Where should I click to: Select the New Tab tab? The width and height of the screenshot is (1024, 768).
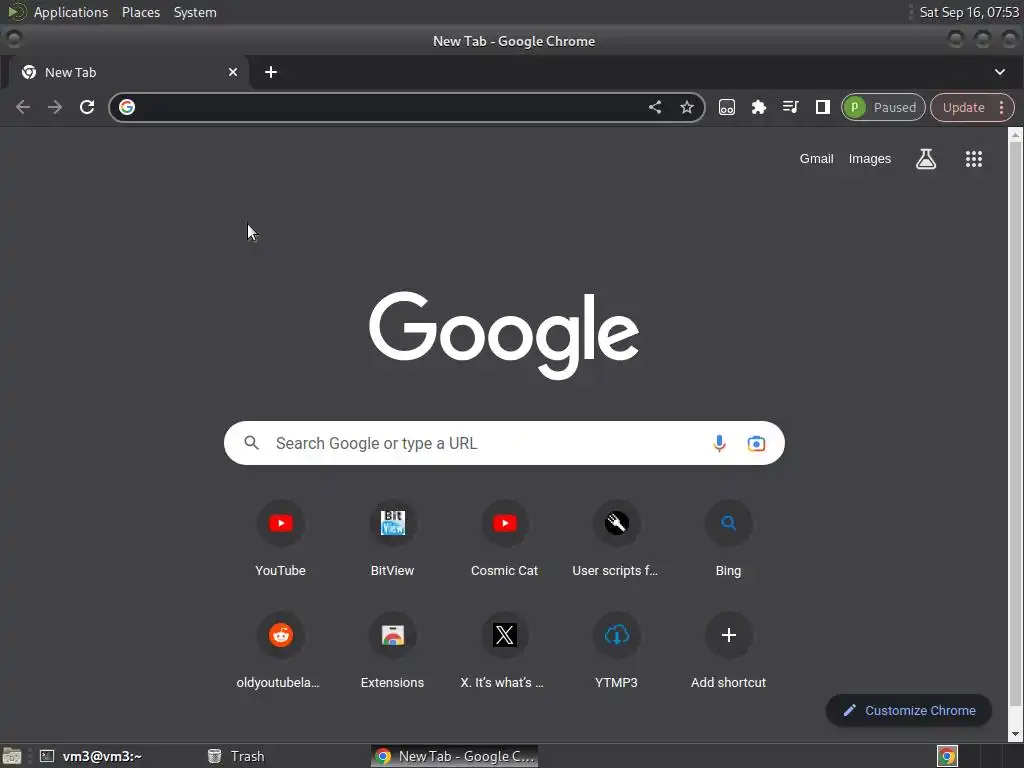coord(127,72)
